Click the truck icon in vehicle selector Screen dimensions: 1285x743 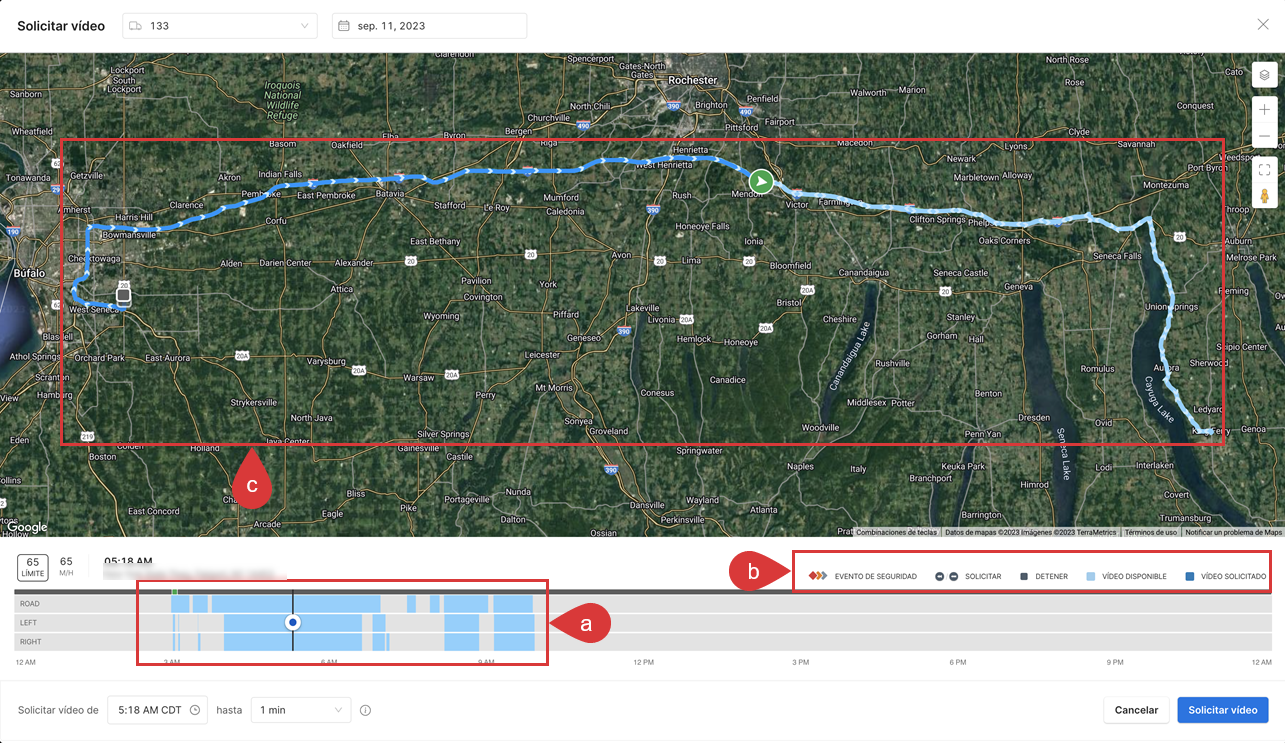(x=136, y=26)
